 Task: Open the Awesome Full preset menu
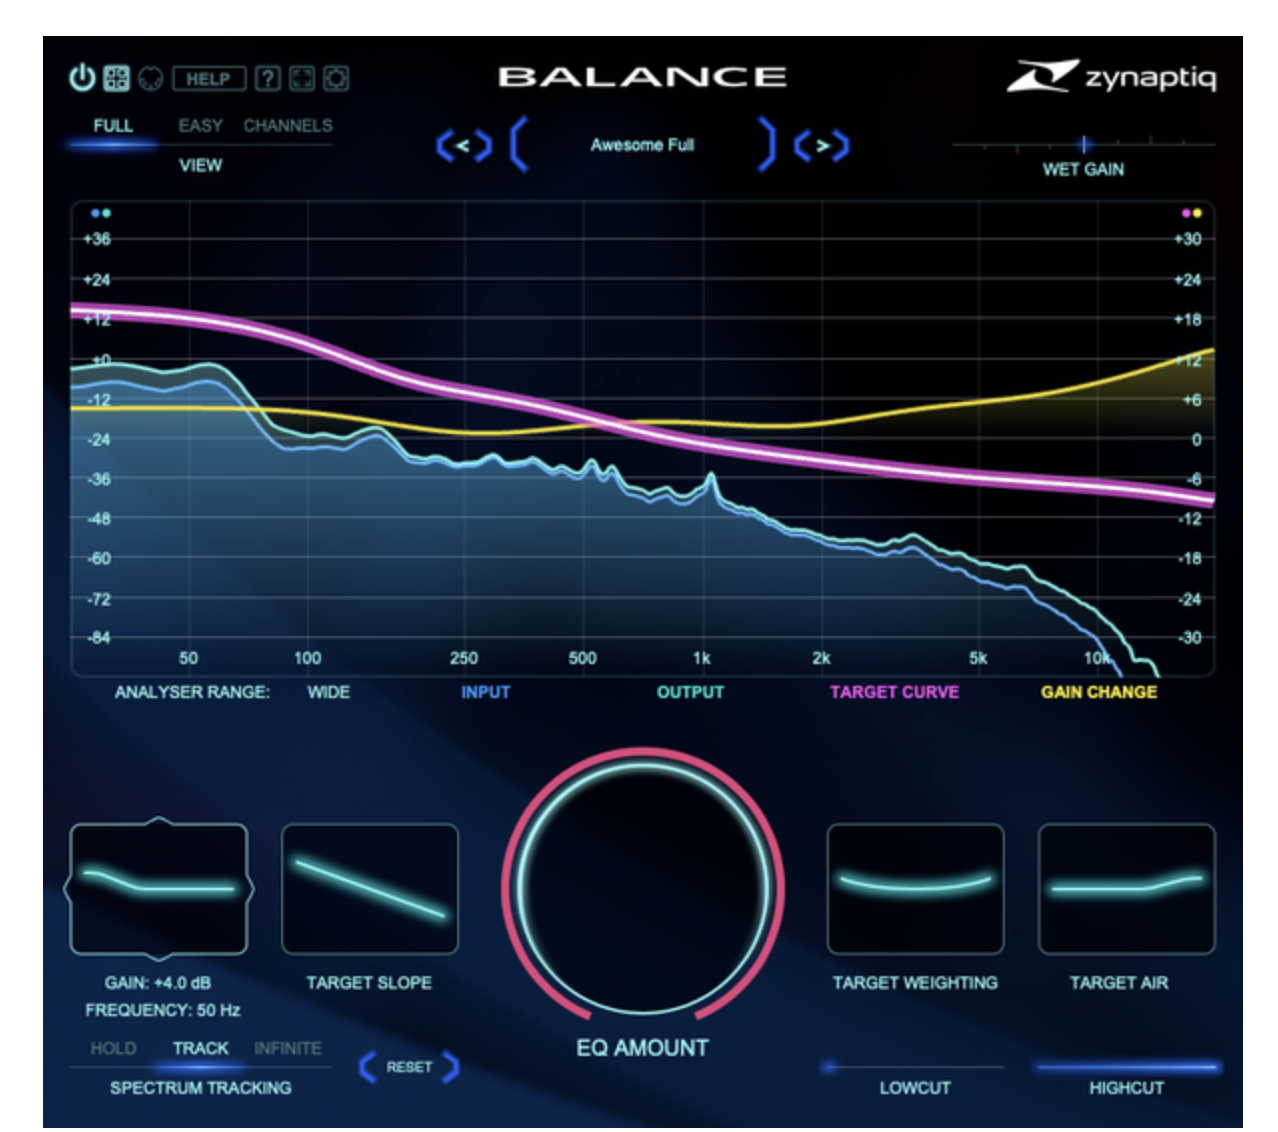(642, 145)
